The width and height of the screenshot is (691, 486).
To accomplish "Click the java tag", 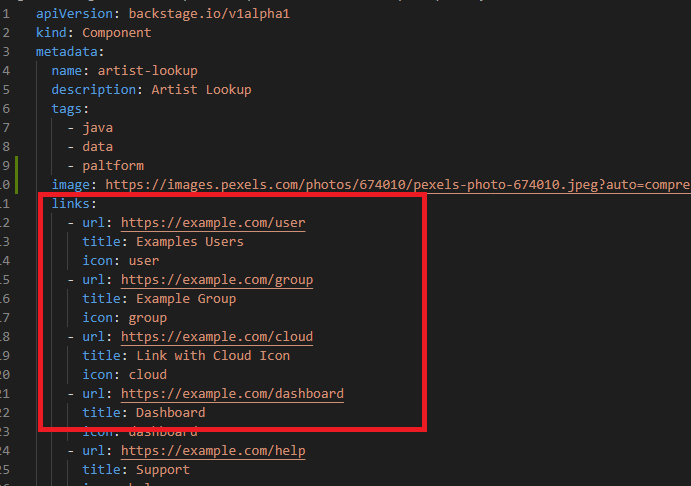I will click(x=97, y=128).
